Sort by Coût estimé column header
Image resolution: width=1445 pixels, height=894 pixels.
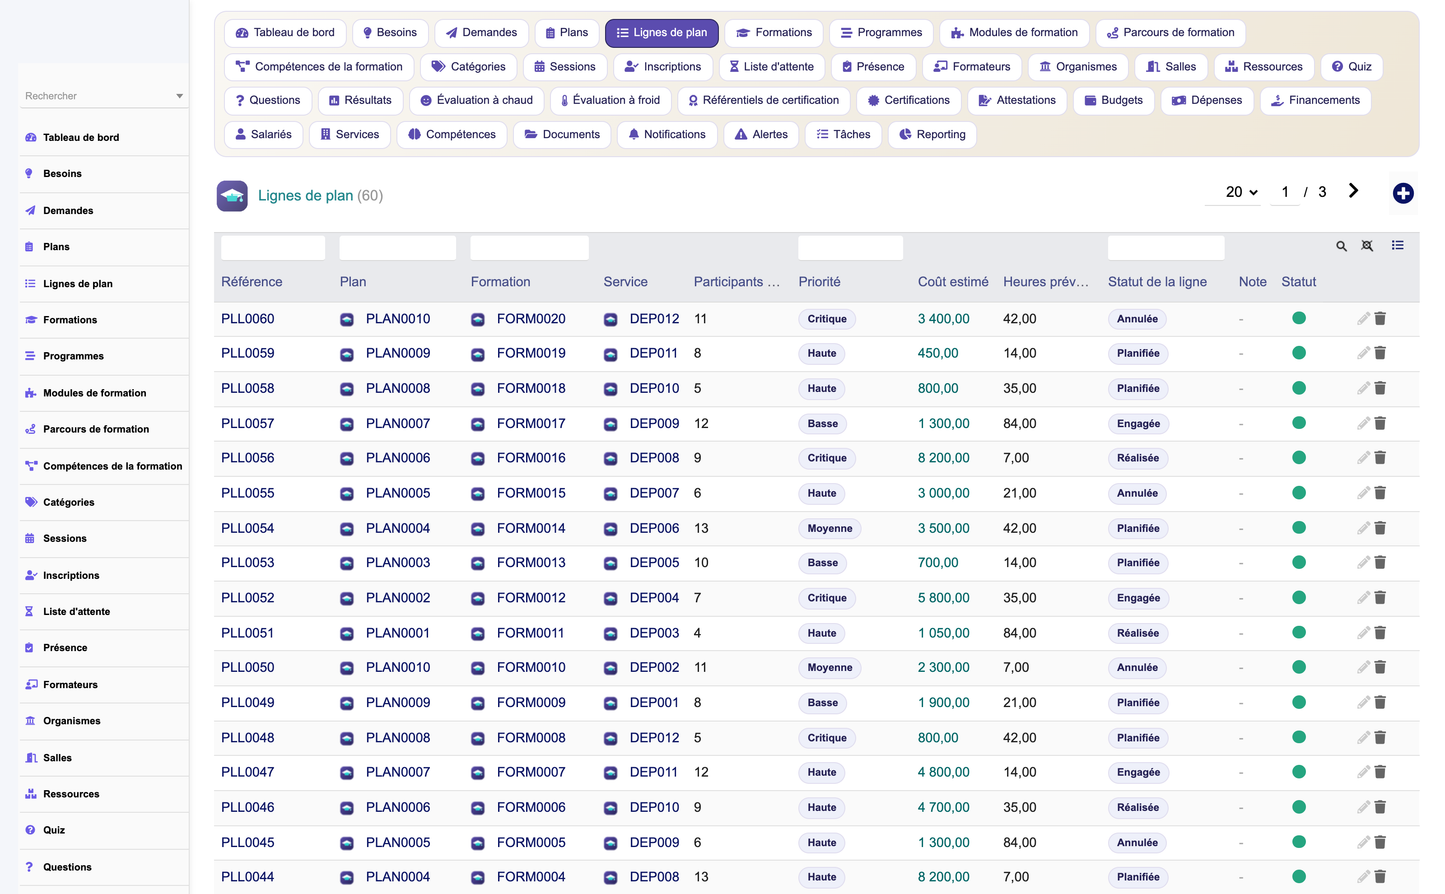tap(953, 282)
